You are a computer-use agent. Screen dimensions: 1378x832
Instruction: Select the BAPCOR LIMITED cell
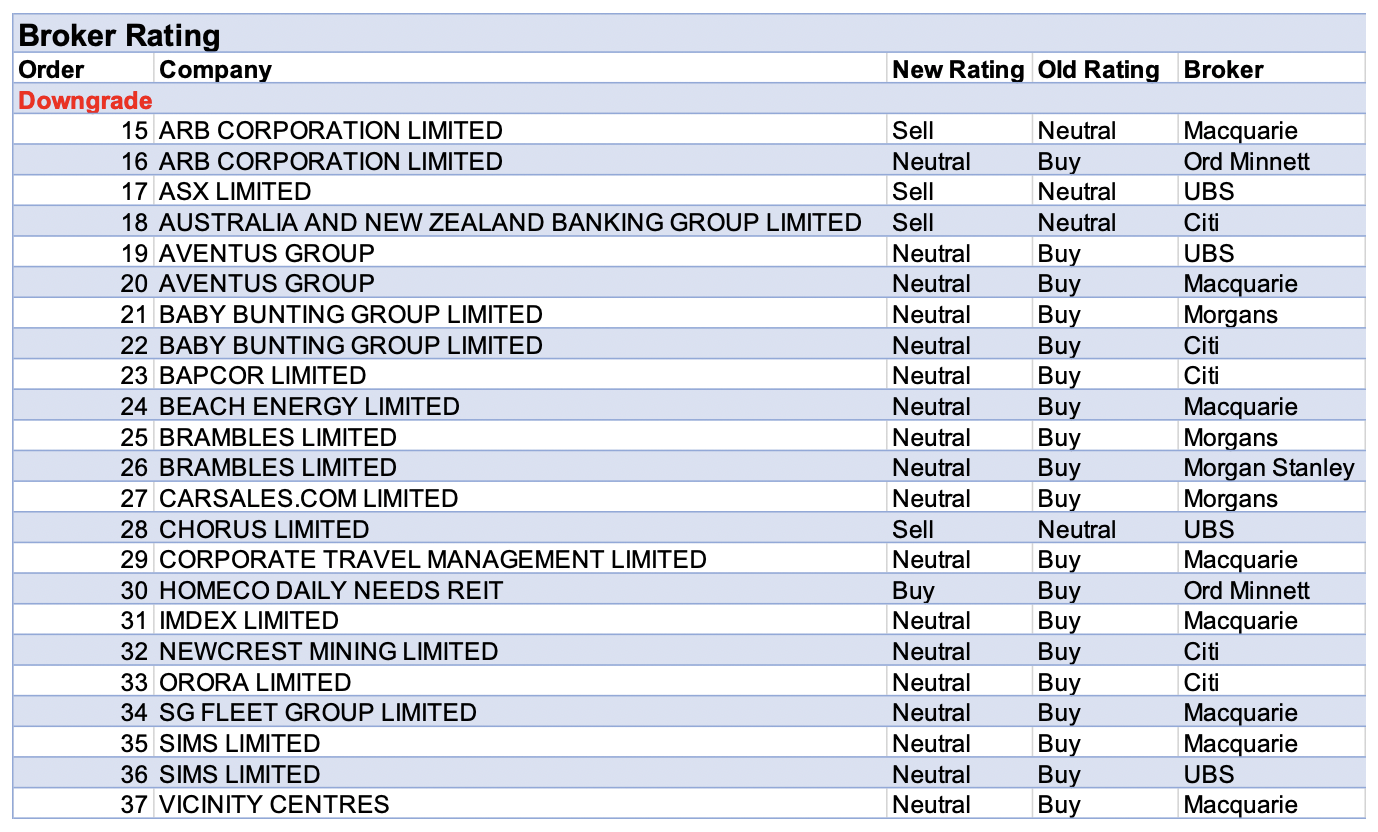(262, 376)
